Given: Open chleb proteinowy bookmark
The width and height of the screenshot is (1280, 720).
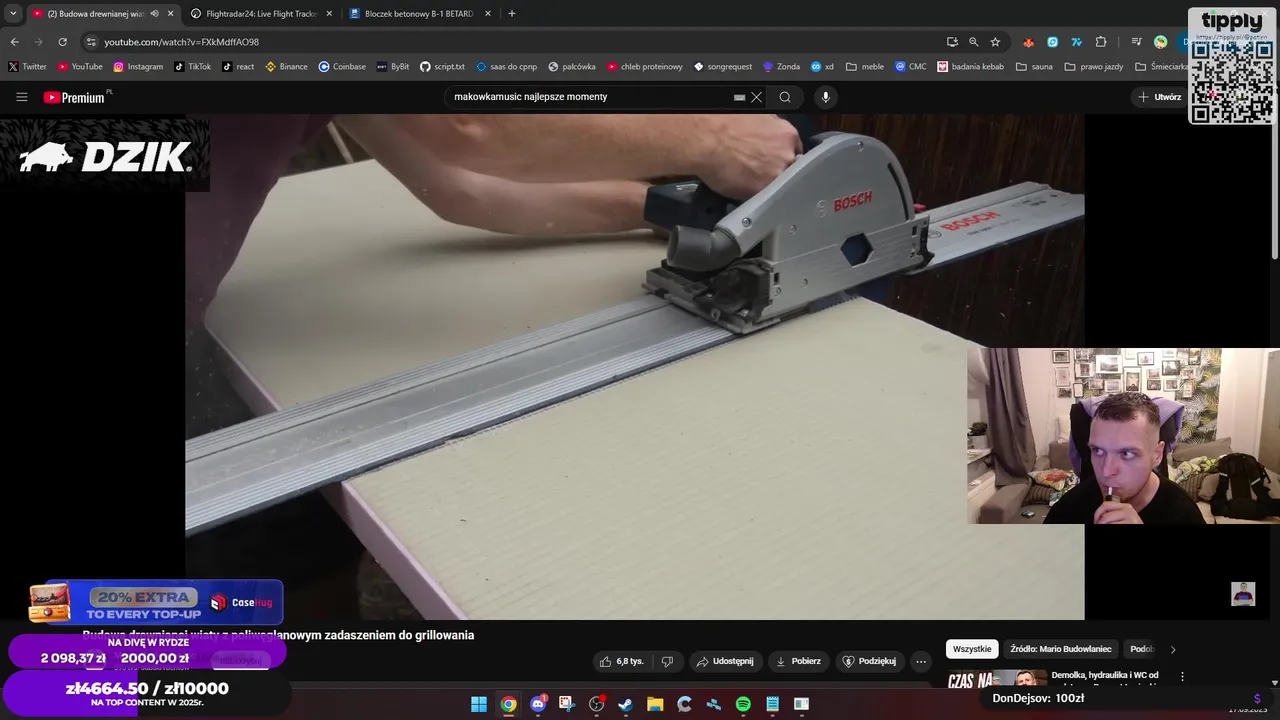Looking at the screenshot, I should pos(645,67).
